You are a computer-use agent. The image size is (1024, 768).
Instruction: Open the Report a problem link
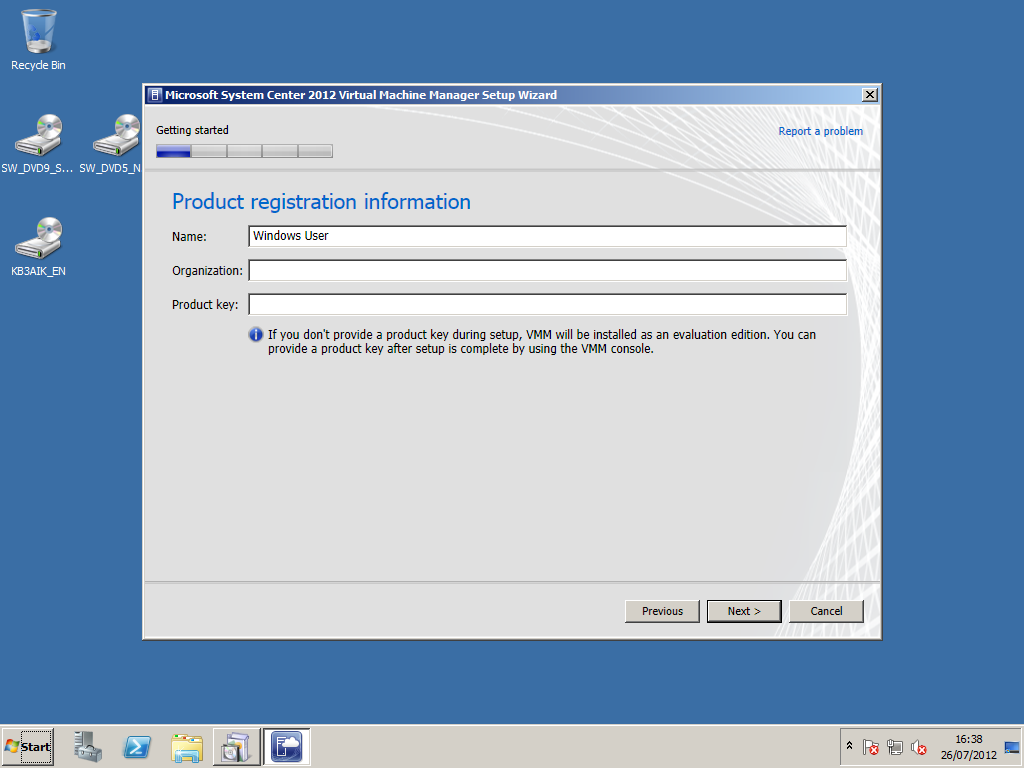point(820,131)
